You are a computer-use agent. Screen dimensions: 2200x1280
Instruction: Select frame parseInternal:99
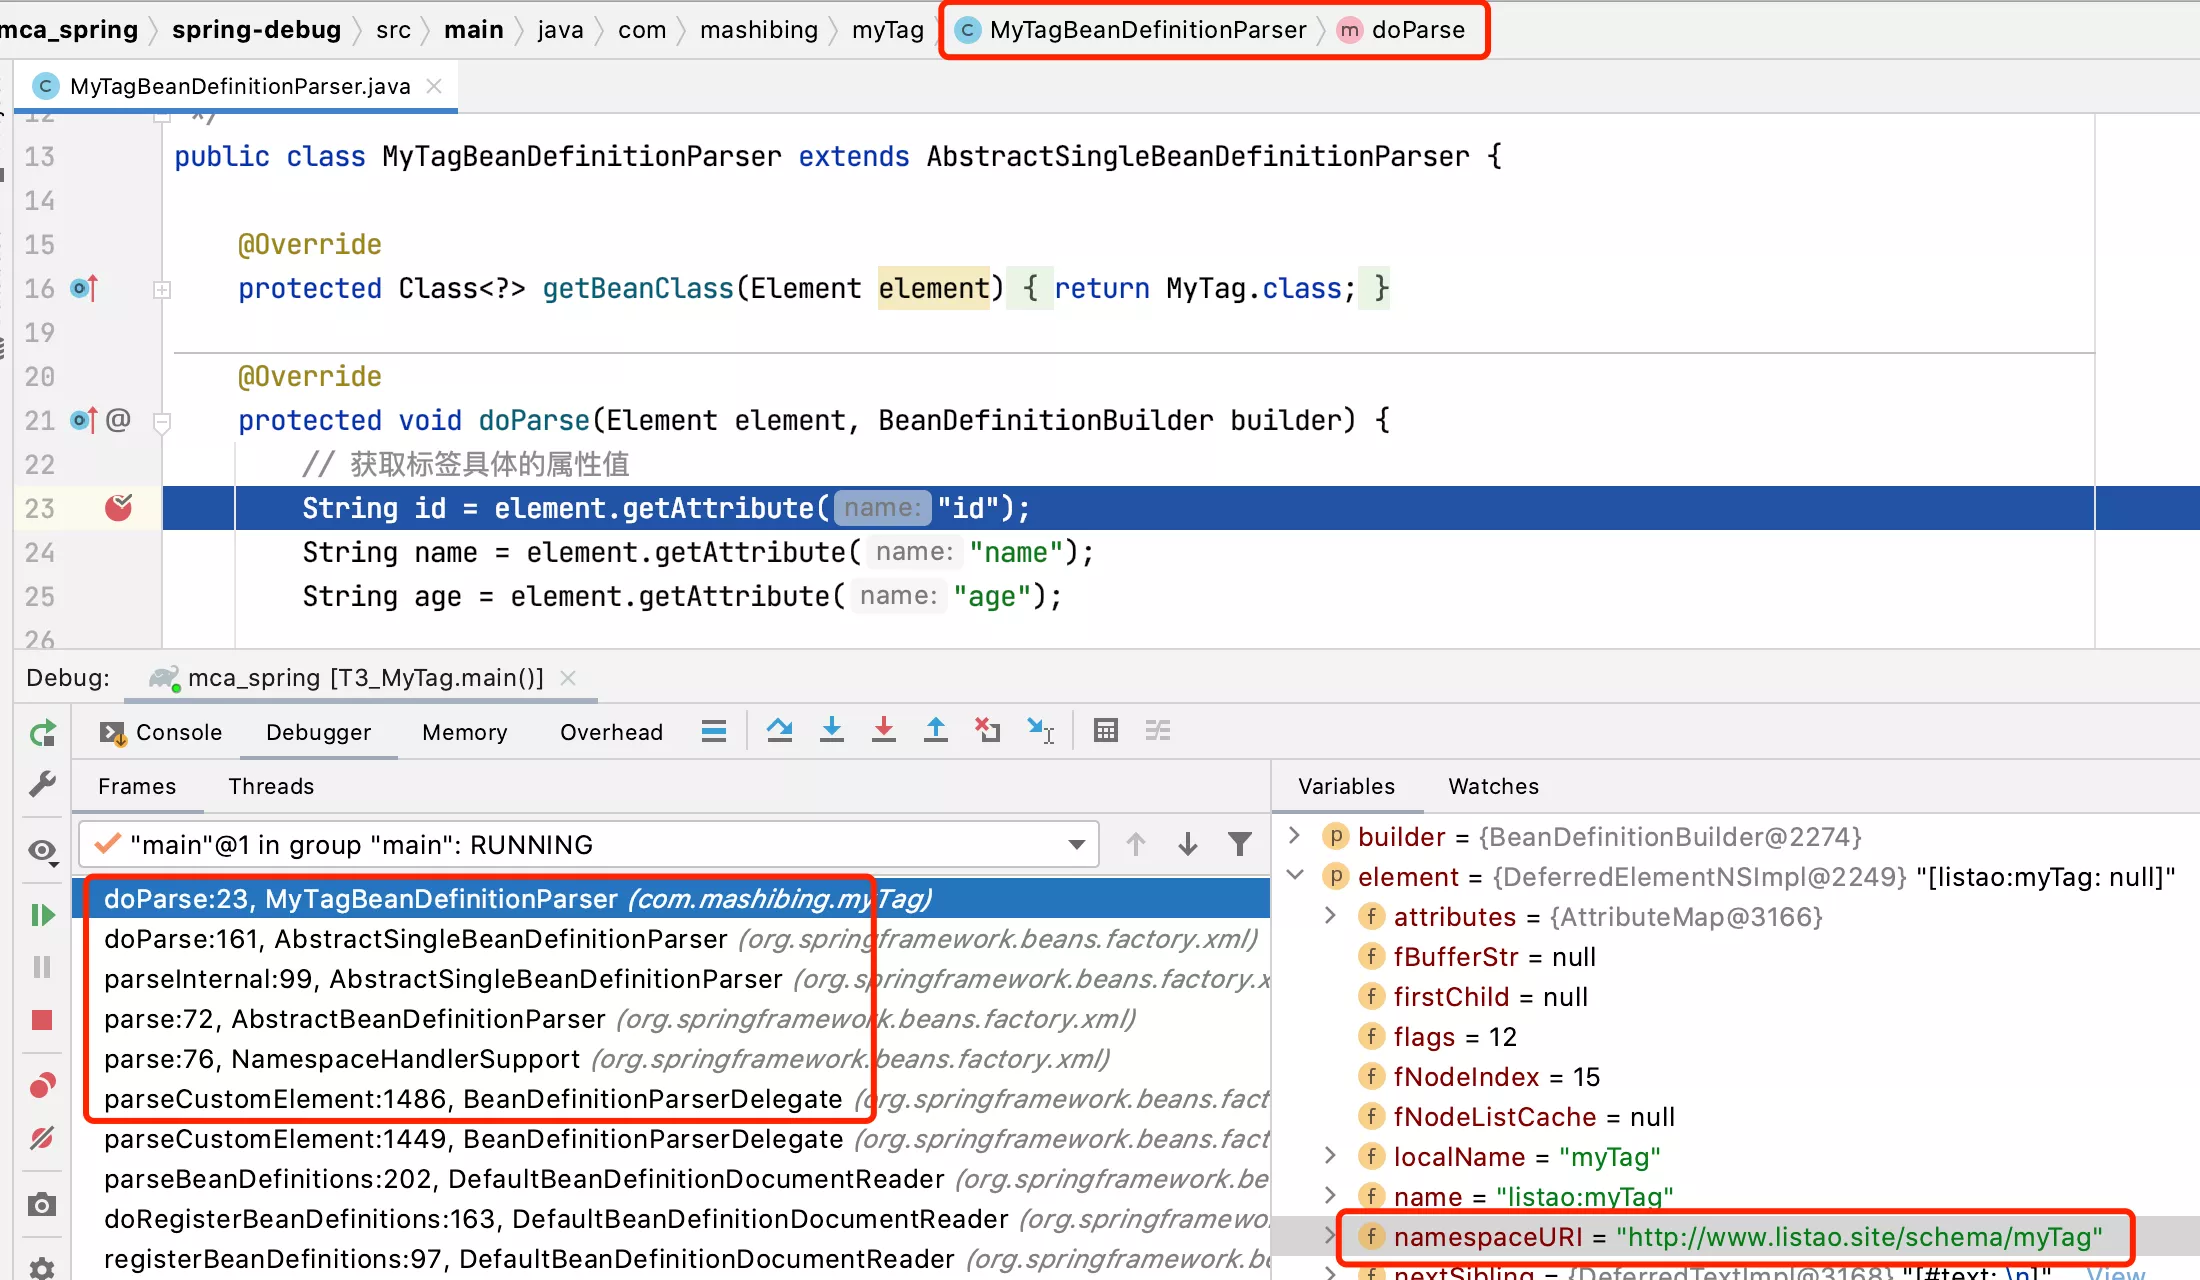click(x=671, y=979)
